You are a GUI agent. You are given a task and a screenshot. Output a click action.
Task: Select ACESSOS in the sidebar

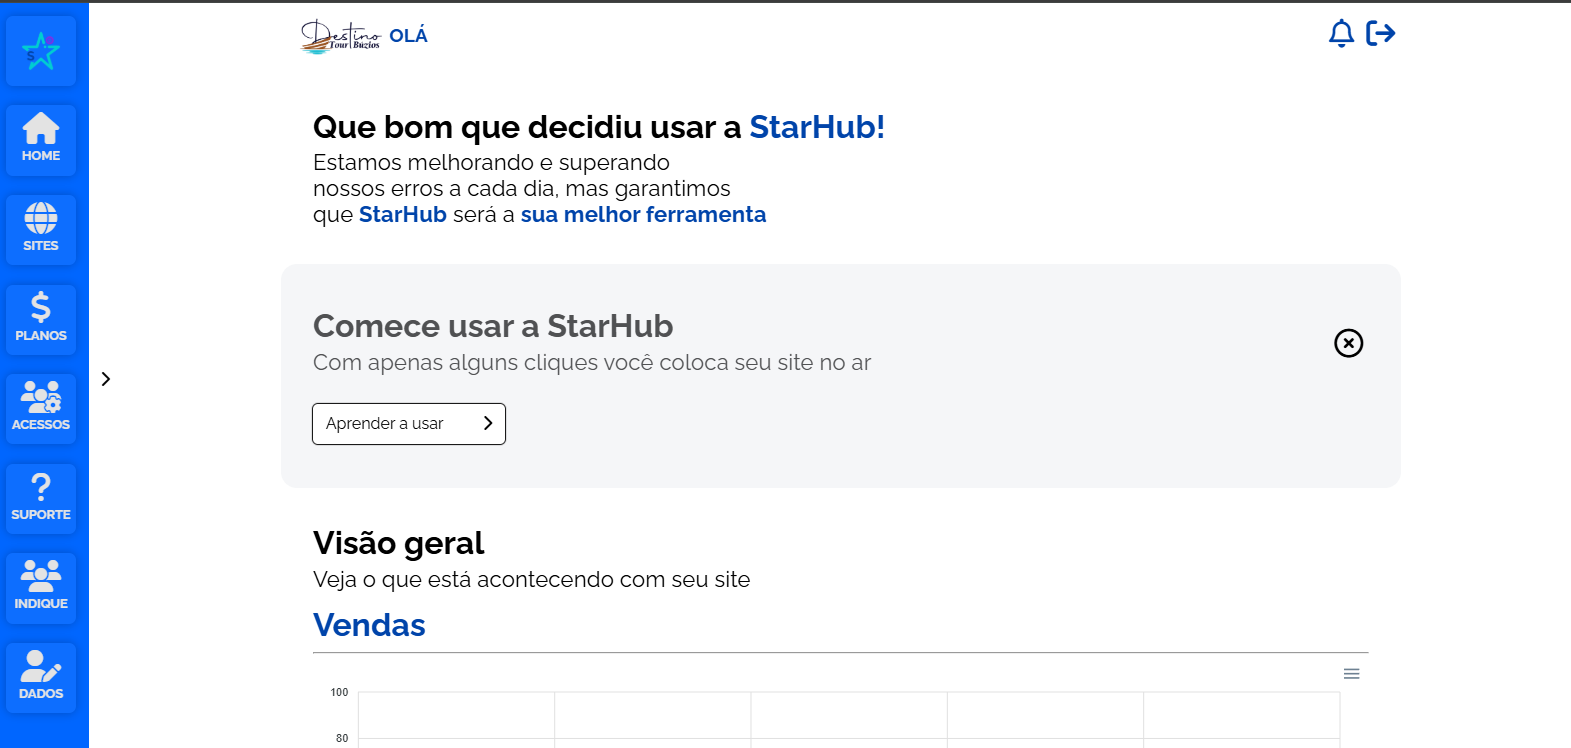pos(41,408)
